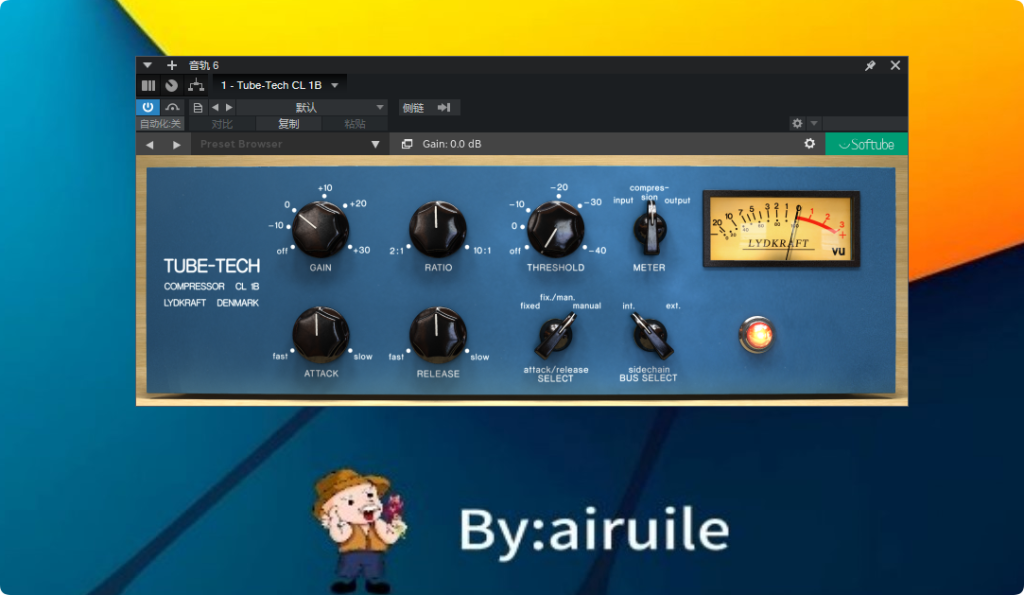Open the routing view tree icon

coord(196,86)
